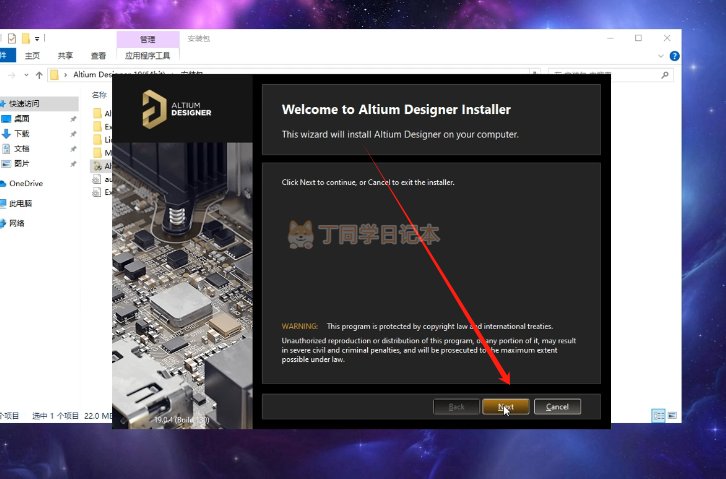Image resolution: width=726 pixels, height=479 pixels.
Task: Select the file starting with au in list
Action: [x=102, y=179]
